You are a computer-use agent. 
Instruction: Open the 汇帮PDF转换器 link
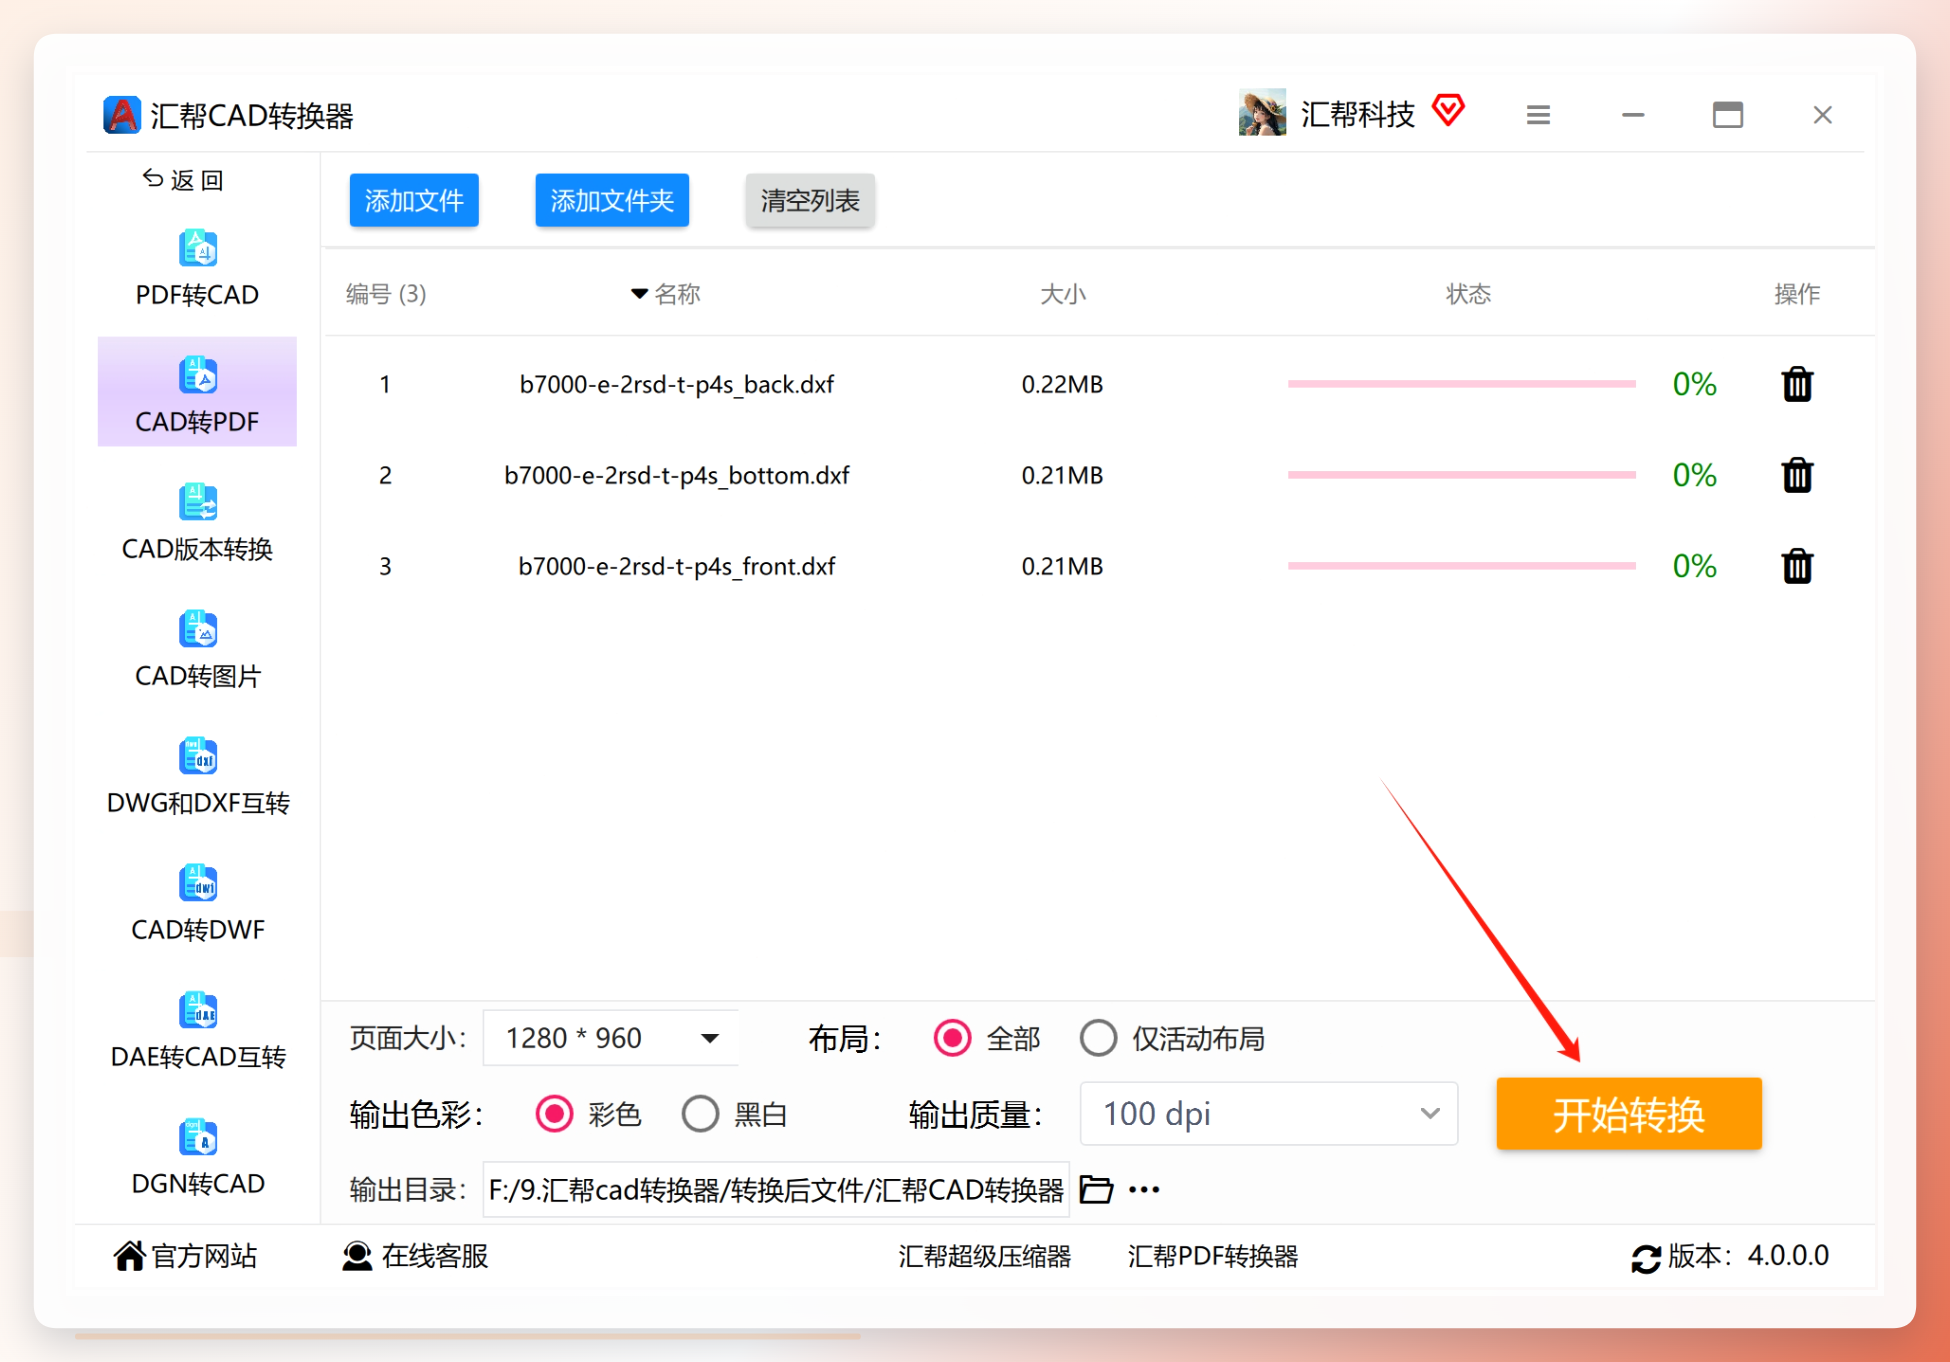pyautogui.click(x=1212, y=1256)
